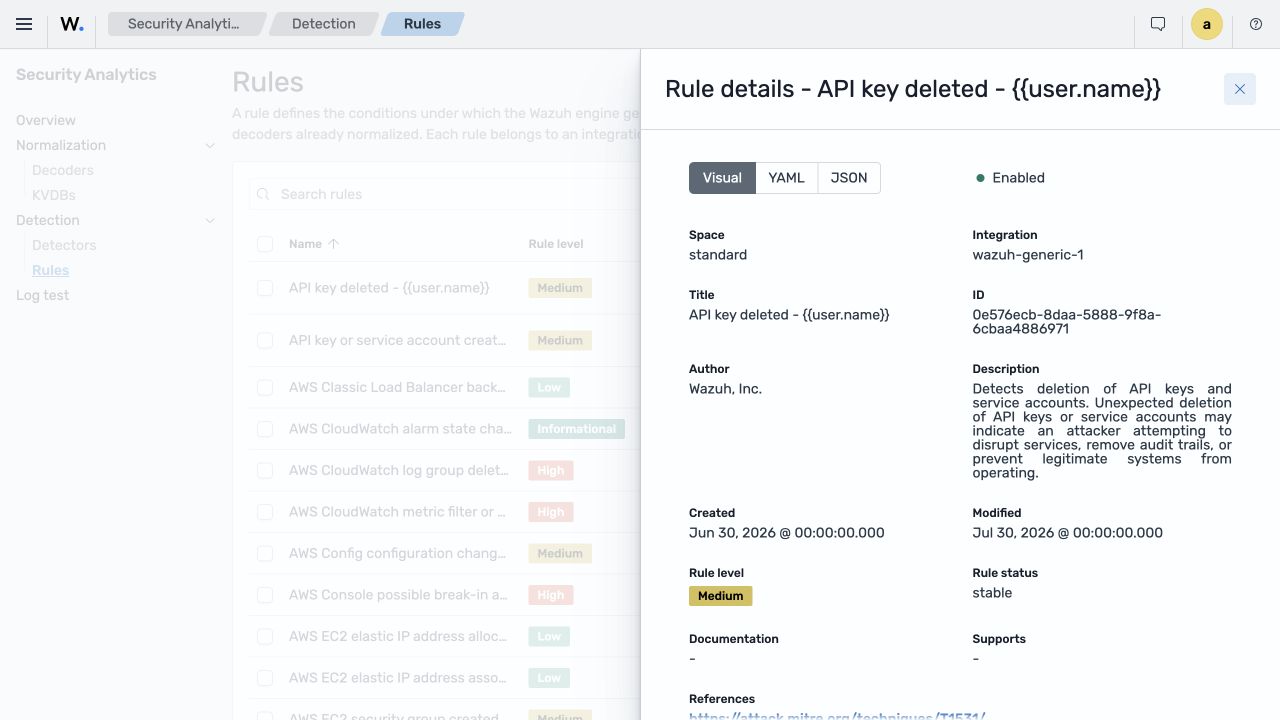Click the Rules breadcrumb

pos(422,24)
